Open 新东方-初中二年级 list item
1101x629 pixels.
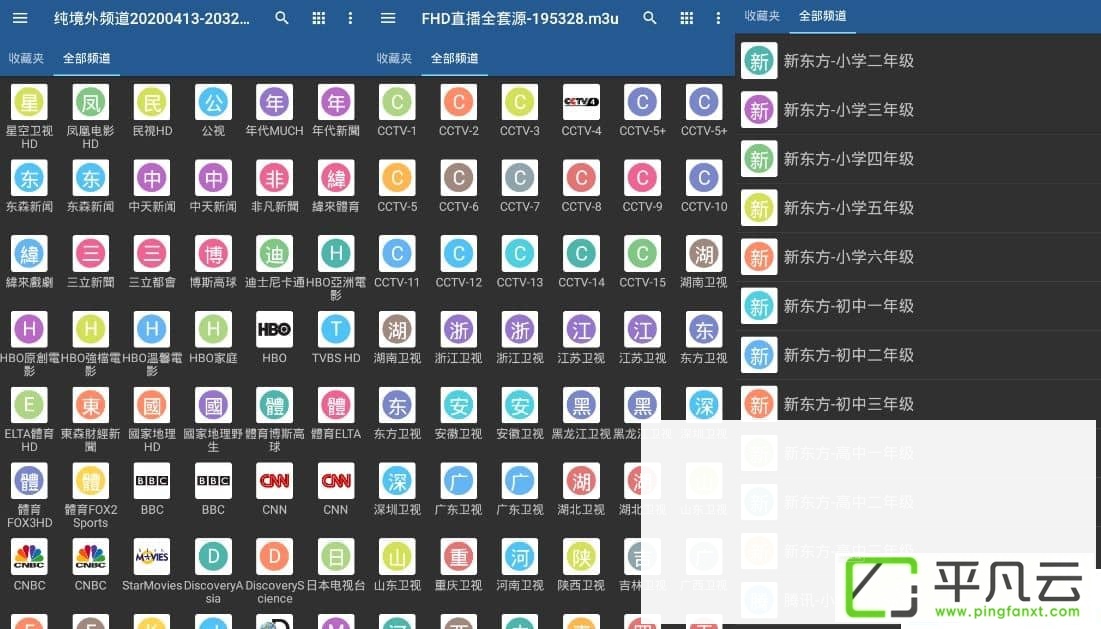[x=918, y=355]
